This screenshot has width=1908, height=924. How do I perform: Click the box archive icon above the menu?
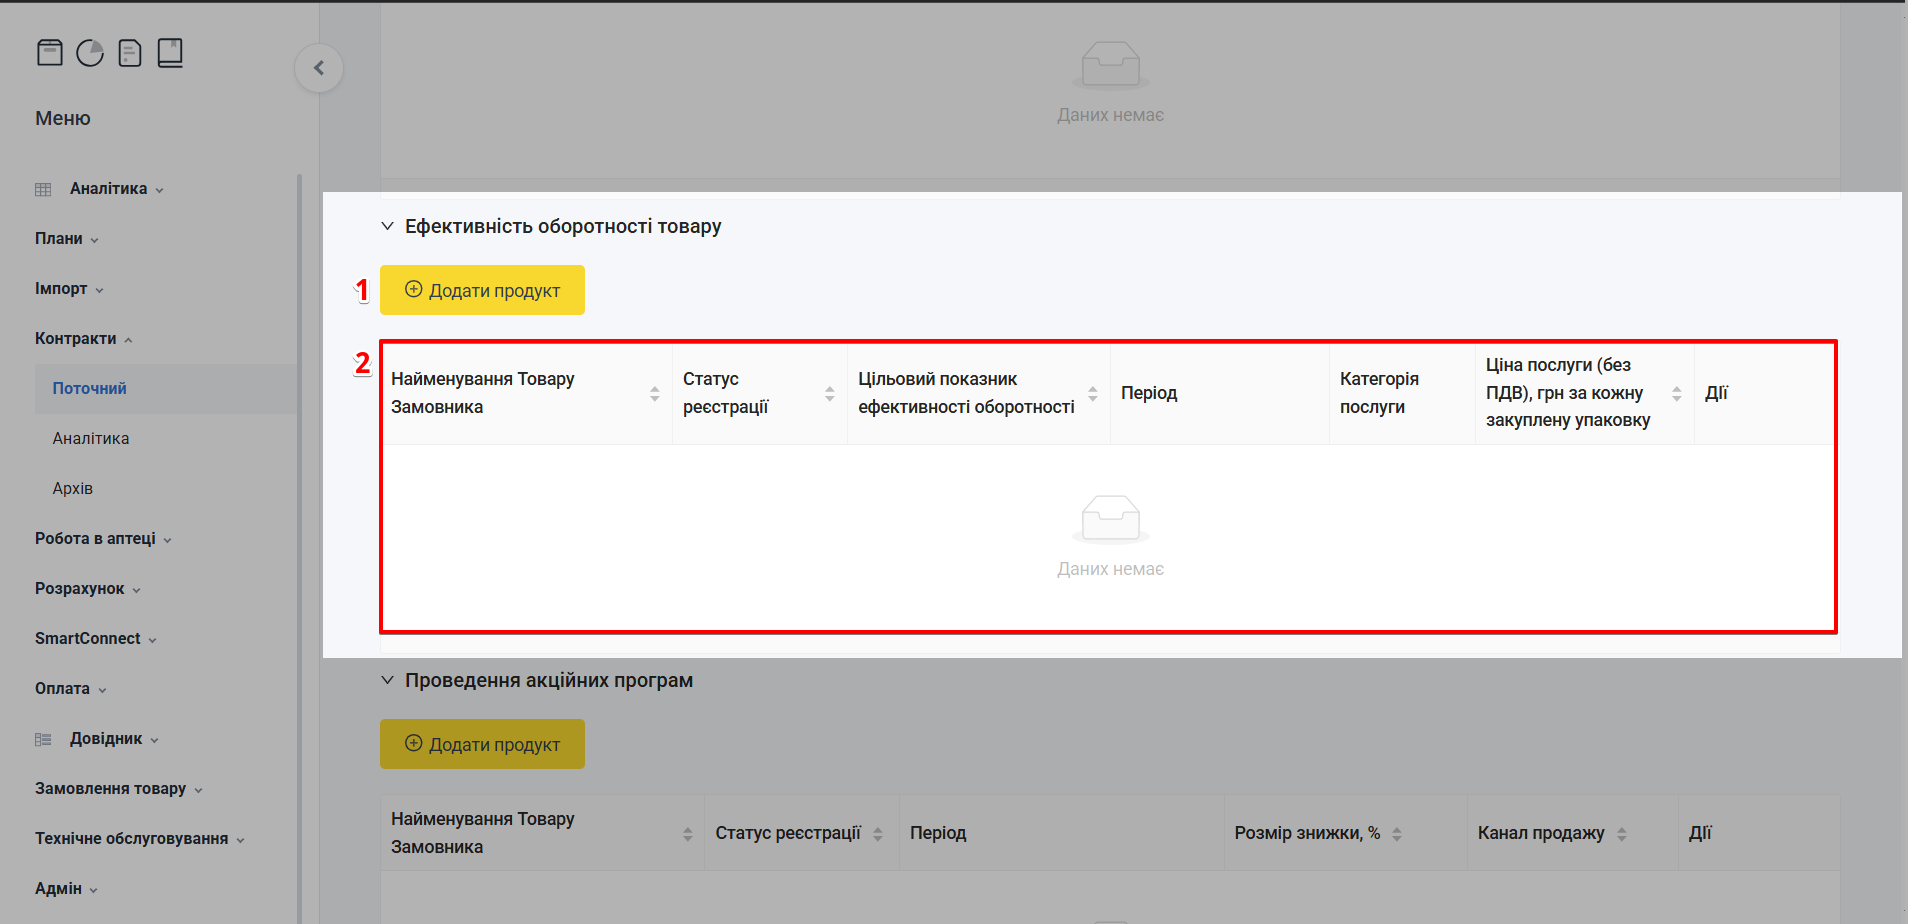point(50,53)
